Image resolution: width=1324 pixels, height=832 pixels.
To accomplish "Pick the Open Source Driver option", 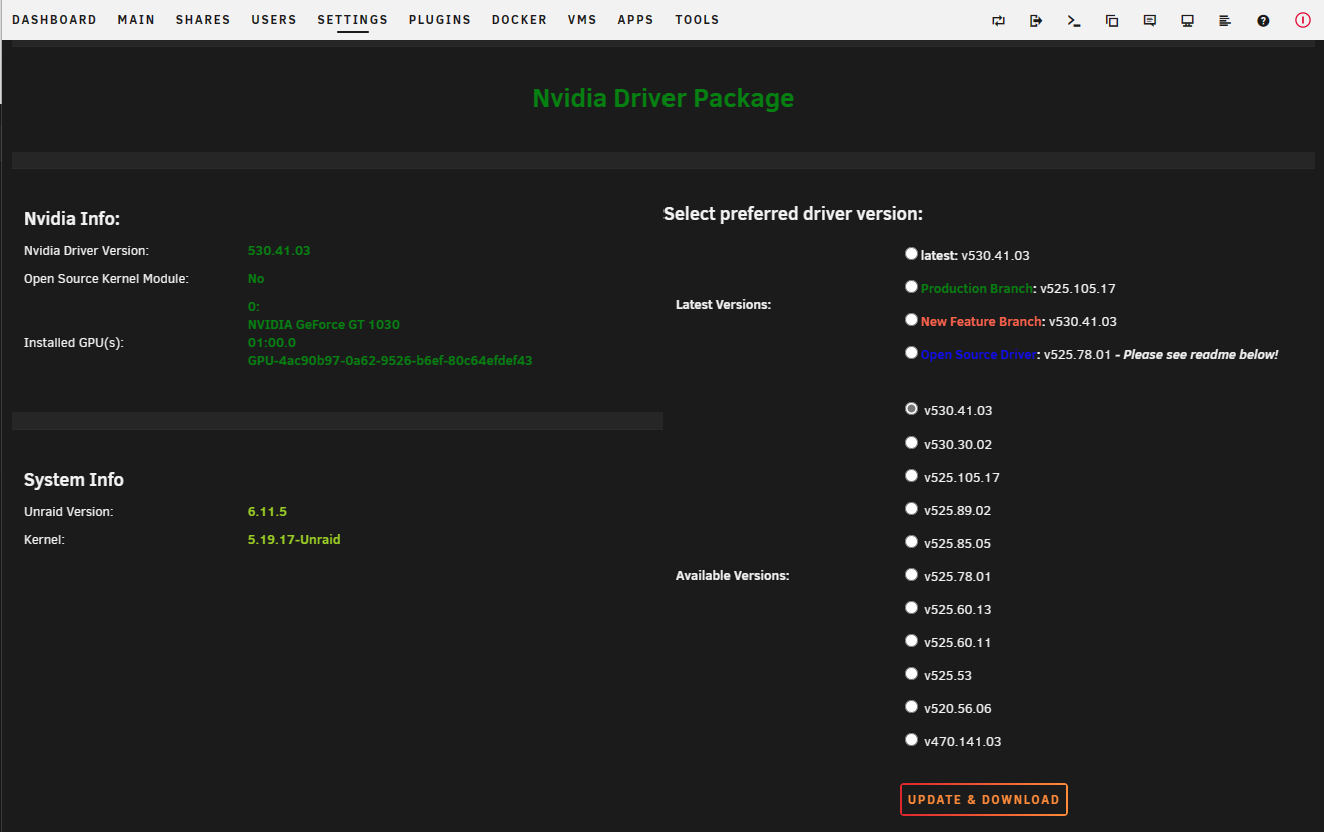I will click(911, 353).
